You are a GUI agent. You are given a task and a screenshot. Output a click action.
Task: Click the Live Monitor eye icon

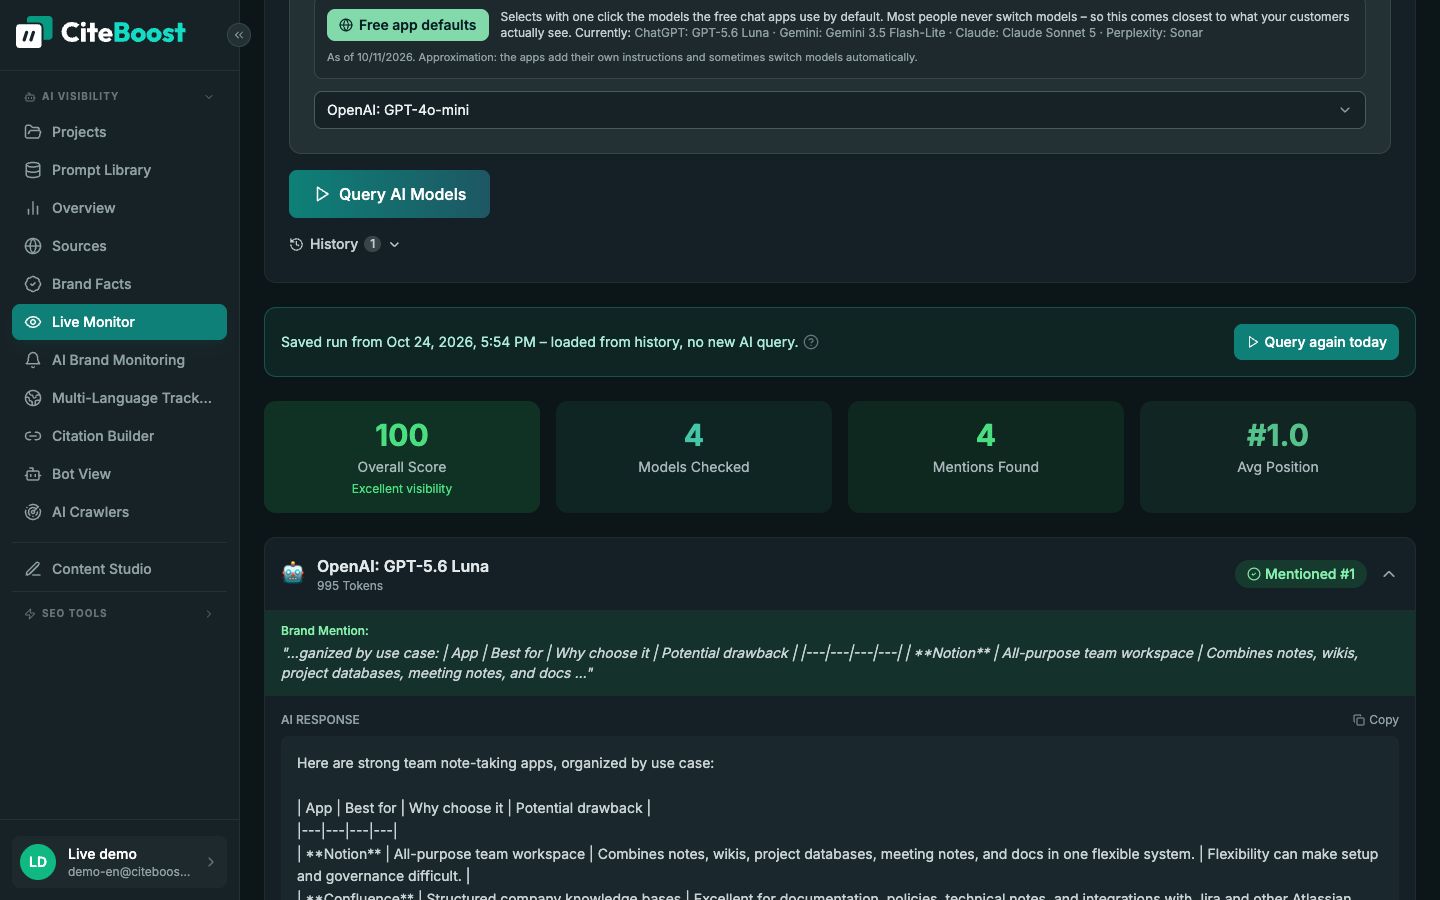[x=33, y=322]
